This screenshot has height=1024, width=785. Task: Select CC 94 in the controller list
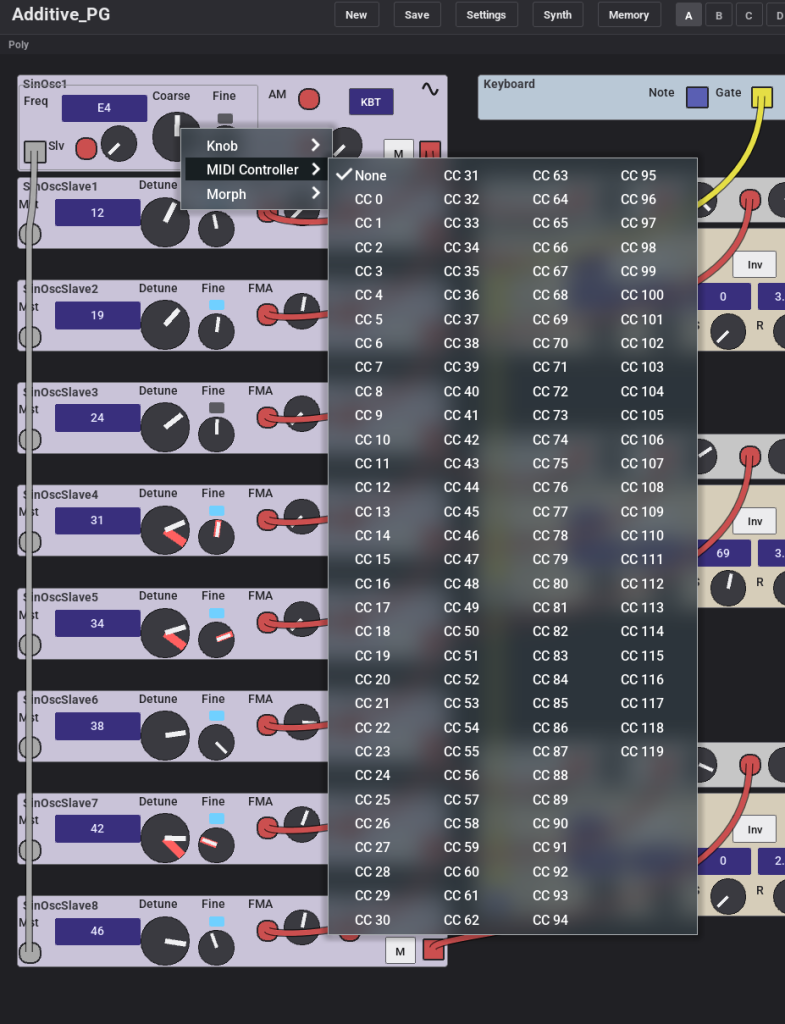(550, 920)
